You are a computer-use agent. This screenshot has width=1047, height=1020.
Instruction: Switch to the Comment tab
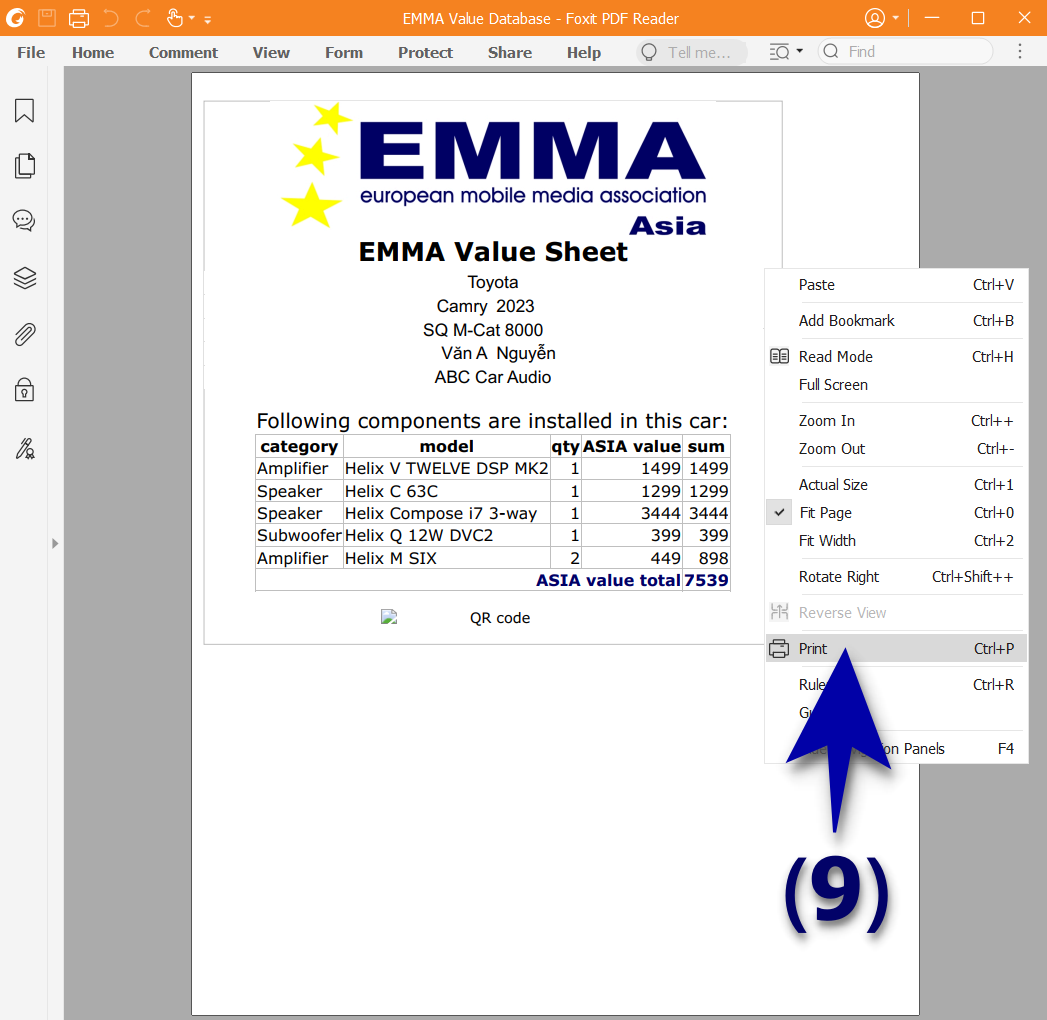[x=183, y=53]
